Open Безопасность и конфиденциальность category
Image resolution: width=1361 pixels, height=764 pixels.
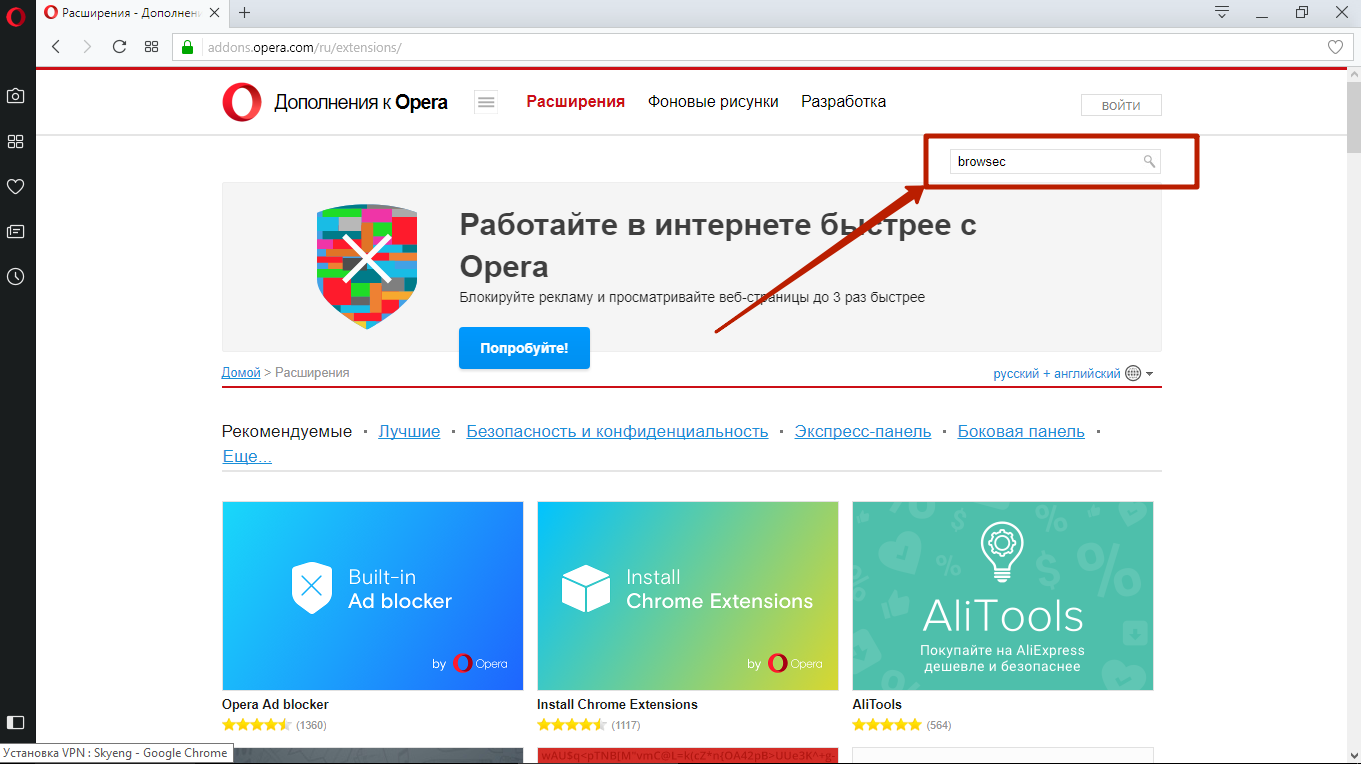click(x=617, y=432)
